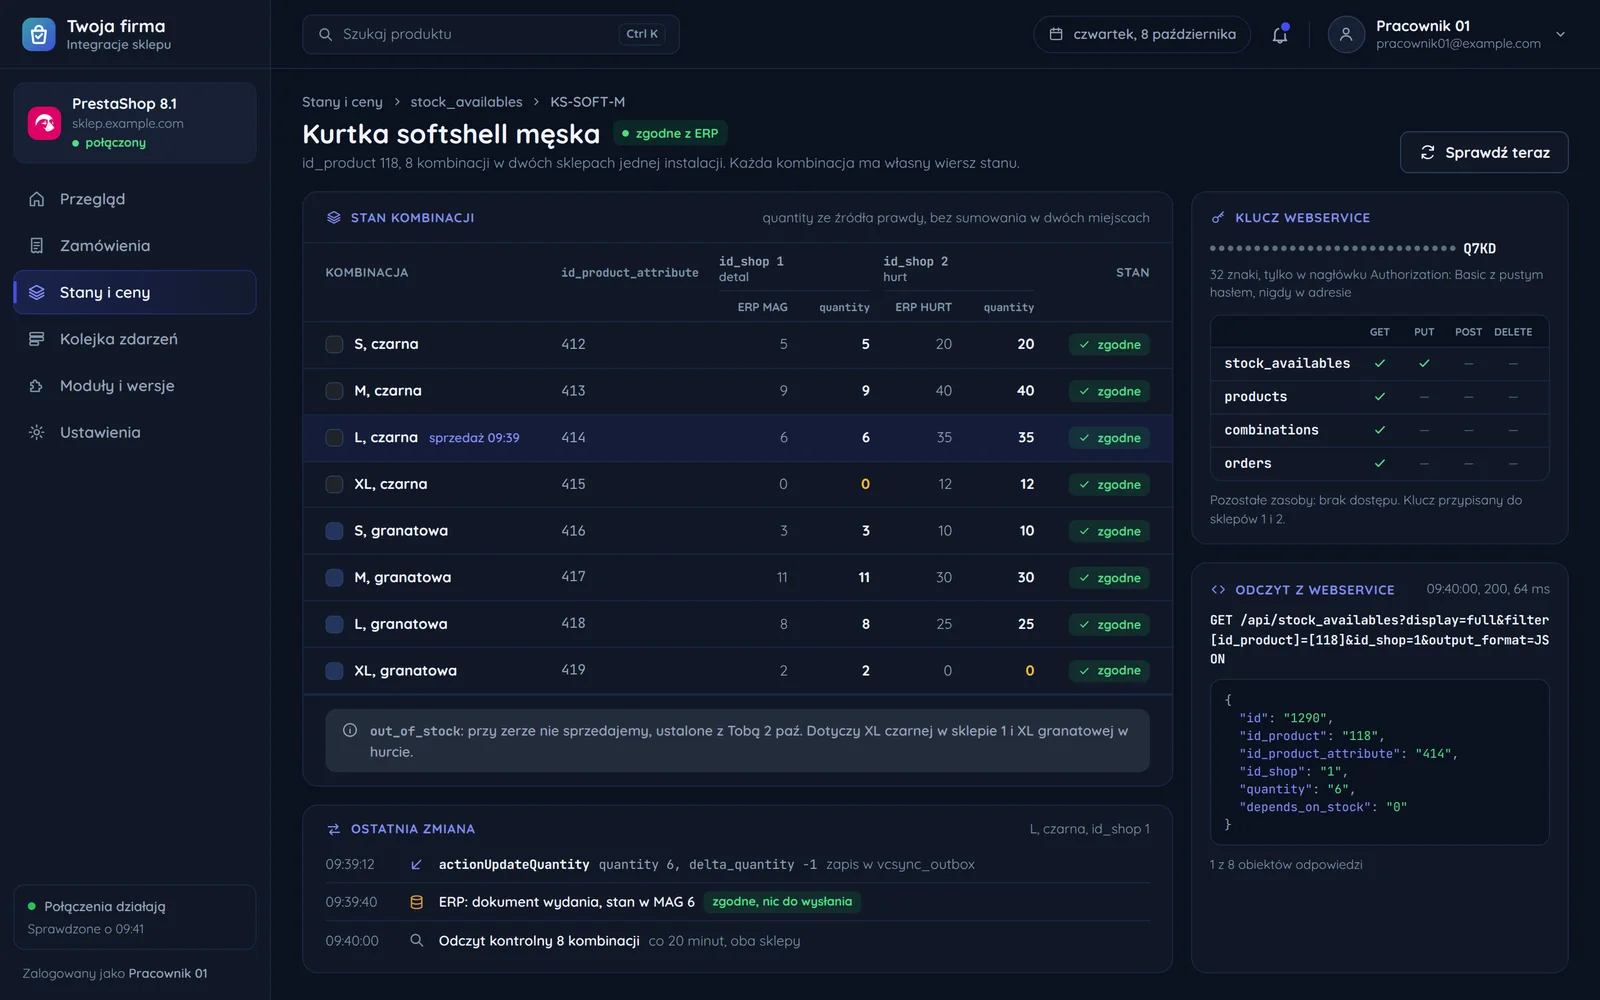The width and height of the screenshot is (1600, 1000).
Task: Open the notifications bell
Action: point(1280,34)
